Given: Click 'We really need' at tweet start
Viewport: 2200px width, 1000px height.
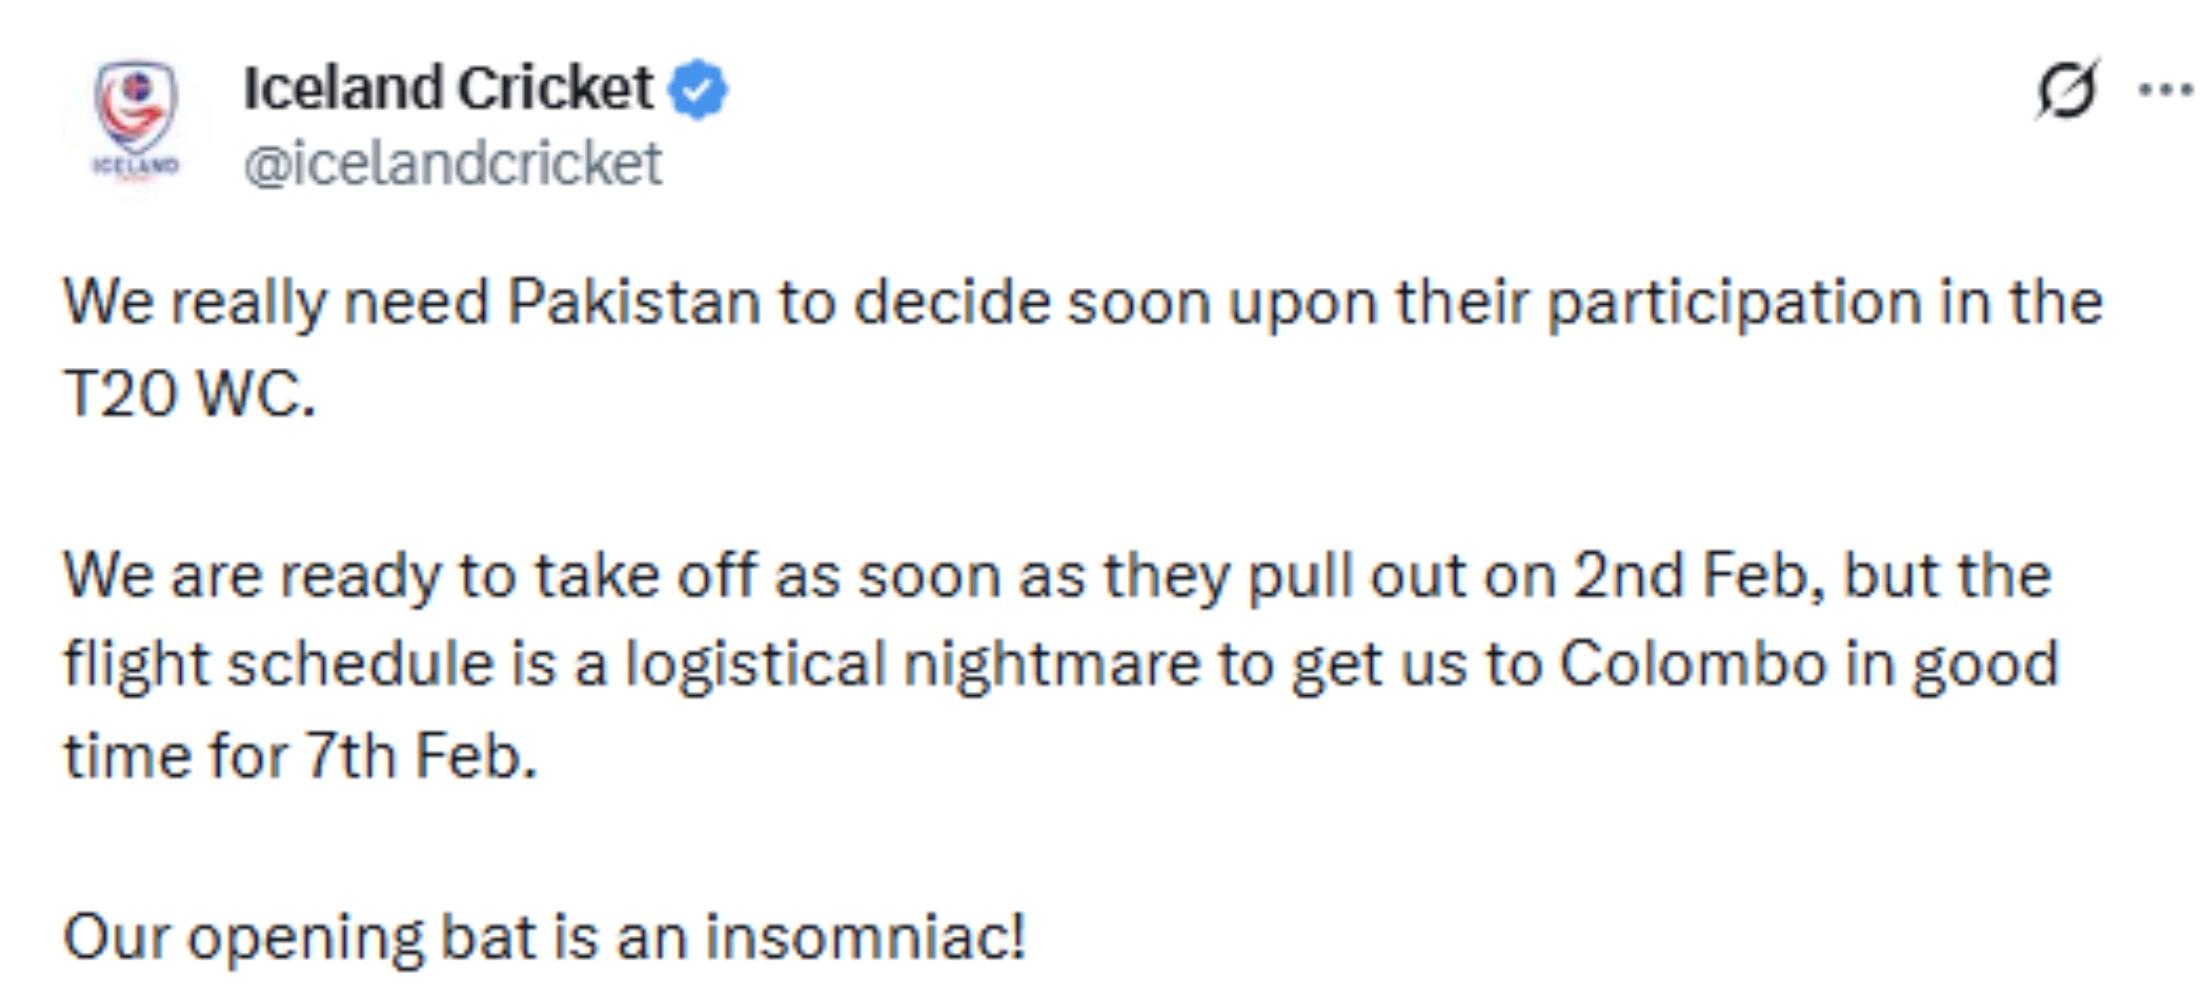Looking at the screenshot, I should (275, 302).
